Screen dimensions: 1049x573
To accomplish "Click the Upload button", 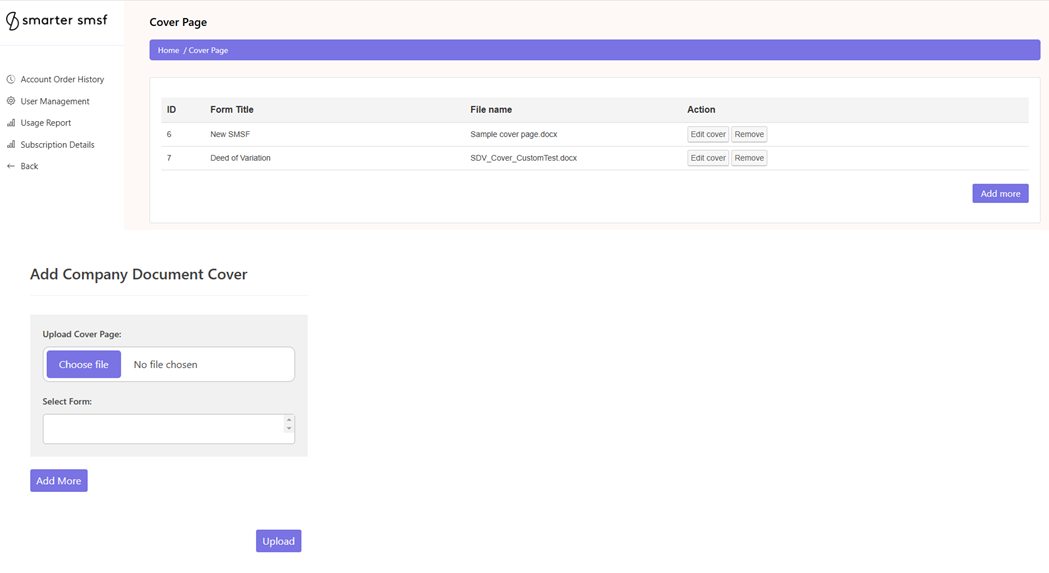I will pos(278,541).
